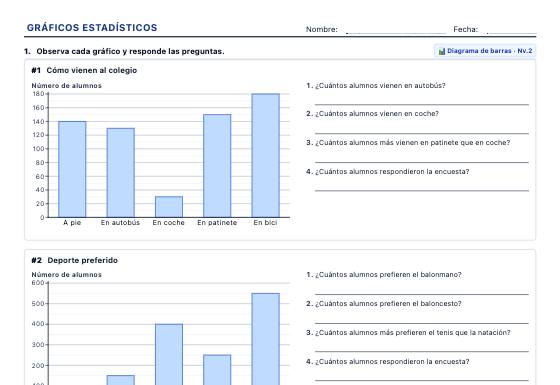The image size is (560, 385).
Task: Click the bar chart icon beside Diagrama de barras
Action: tap(441, 51)
